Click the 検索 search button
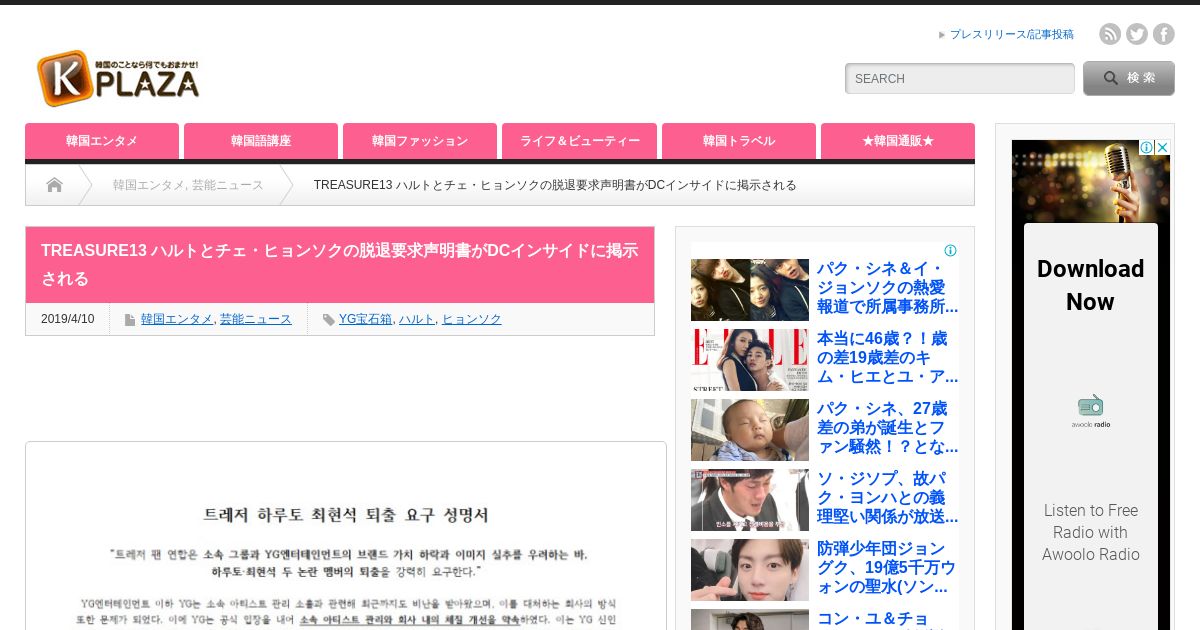 [x=1129, y=78]
